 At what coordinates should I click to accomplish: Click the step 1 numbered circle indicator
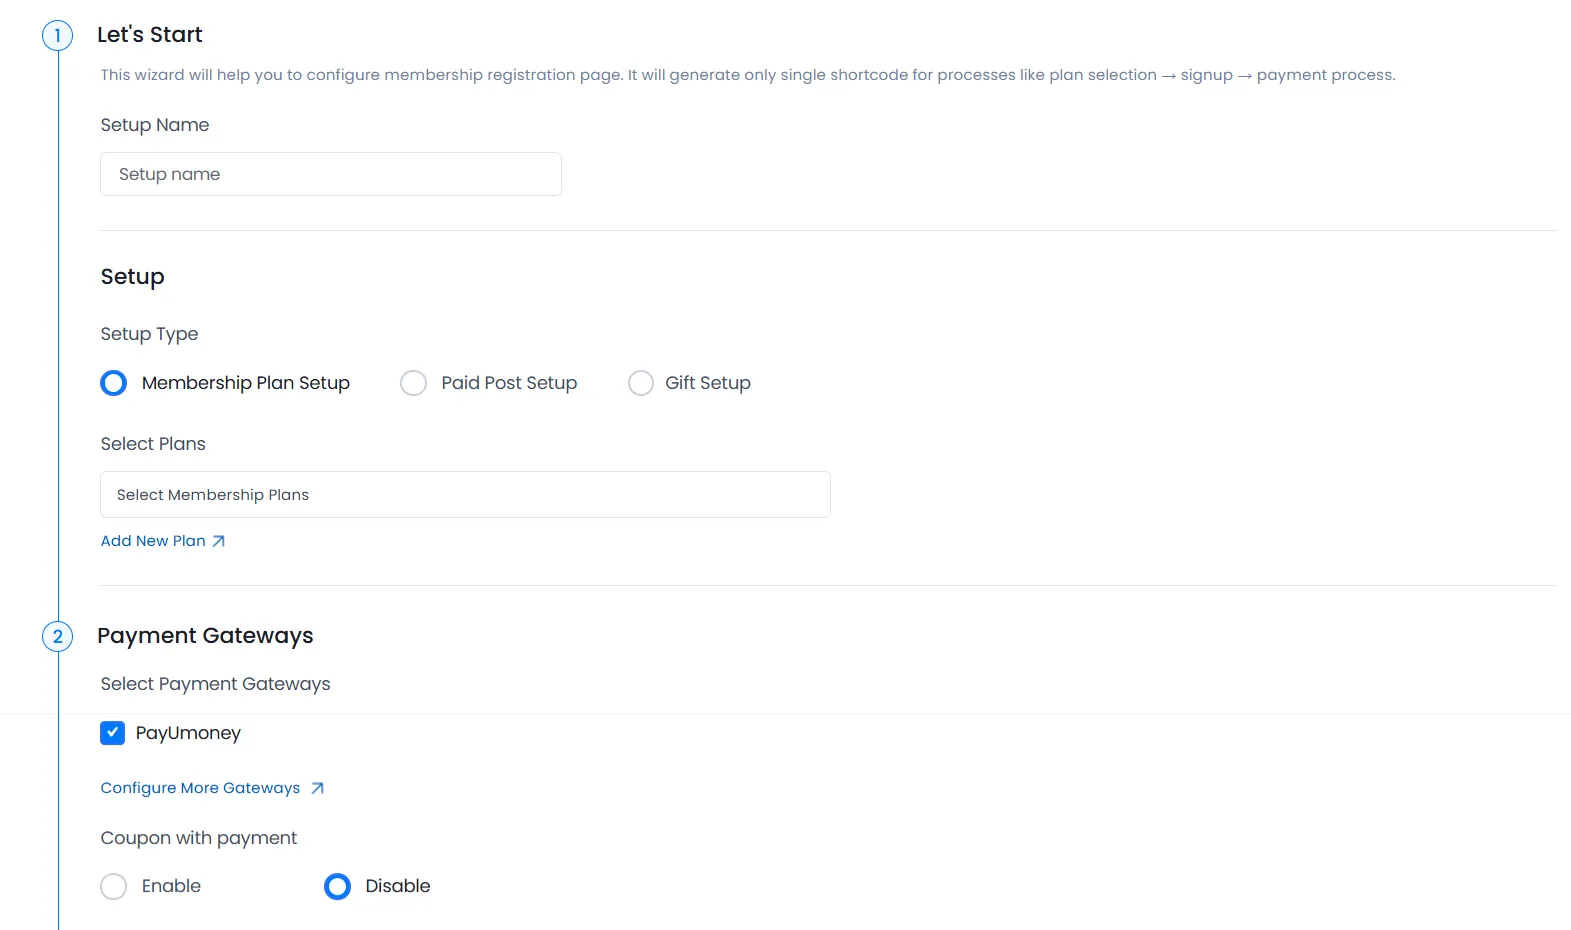point(57,34)
